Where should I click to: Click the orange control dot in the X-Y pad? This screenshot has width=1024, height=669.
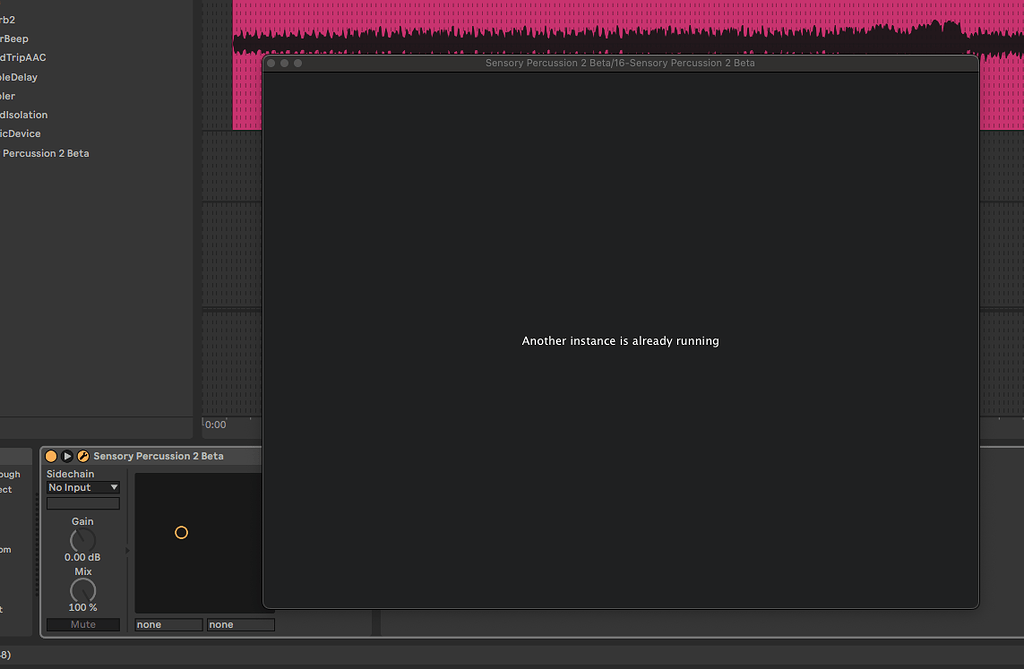point(181,532)
